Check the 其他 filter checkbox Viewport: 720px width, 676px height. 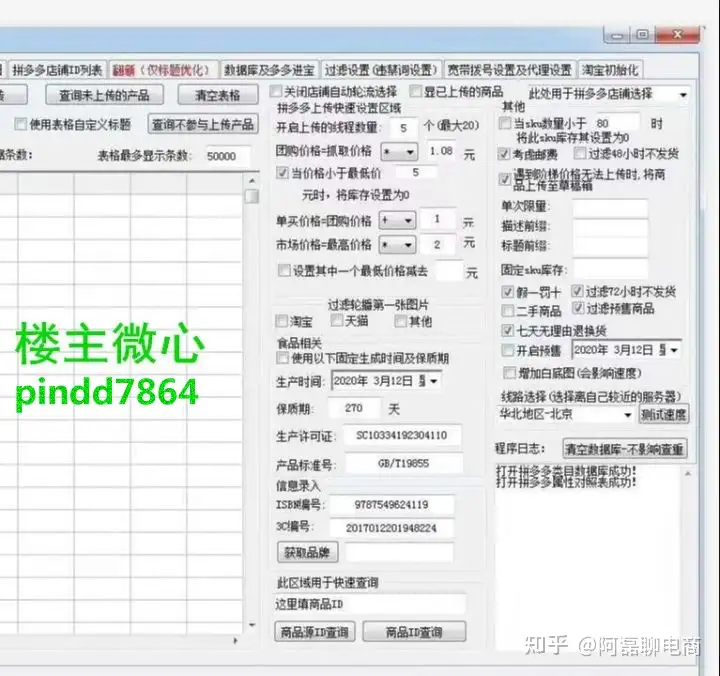tap(400, 321)
